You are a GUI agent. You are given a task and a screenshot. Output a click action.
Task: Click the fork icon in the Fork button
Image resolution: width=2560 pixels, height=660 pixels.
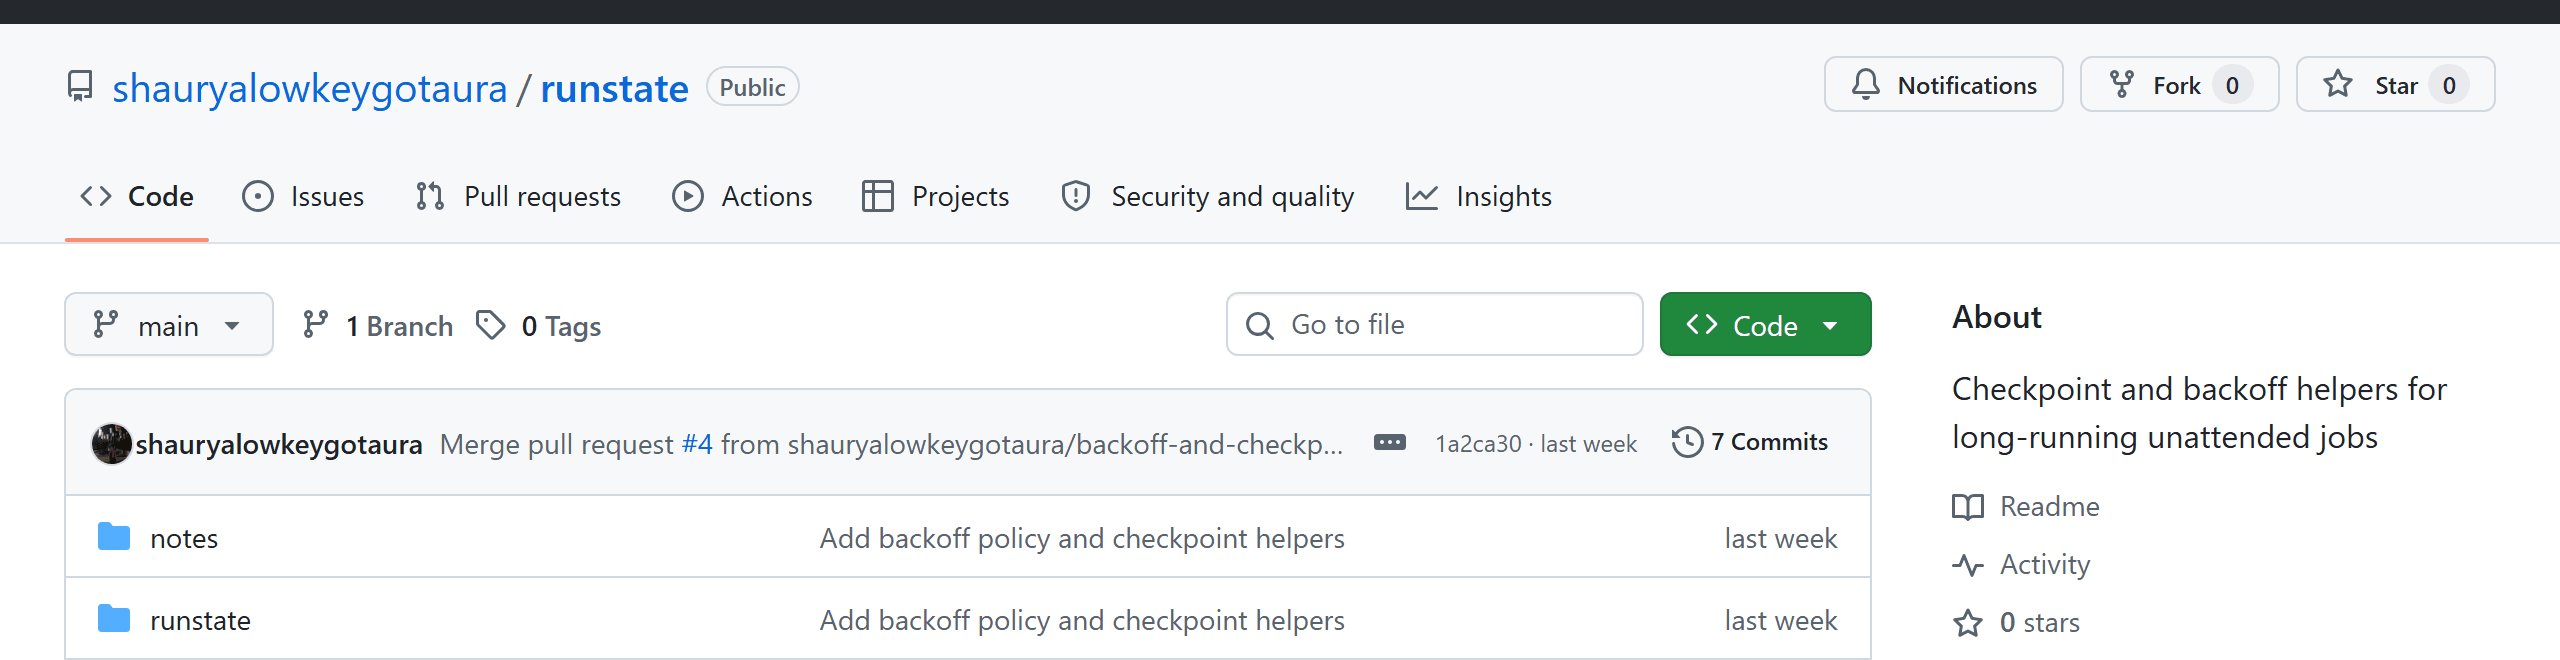pos(2121,85)
